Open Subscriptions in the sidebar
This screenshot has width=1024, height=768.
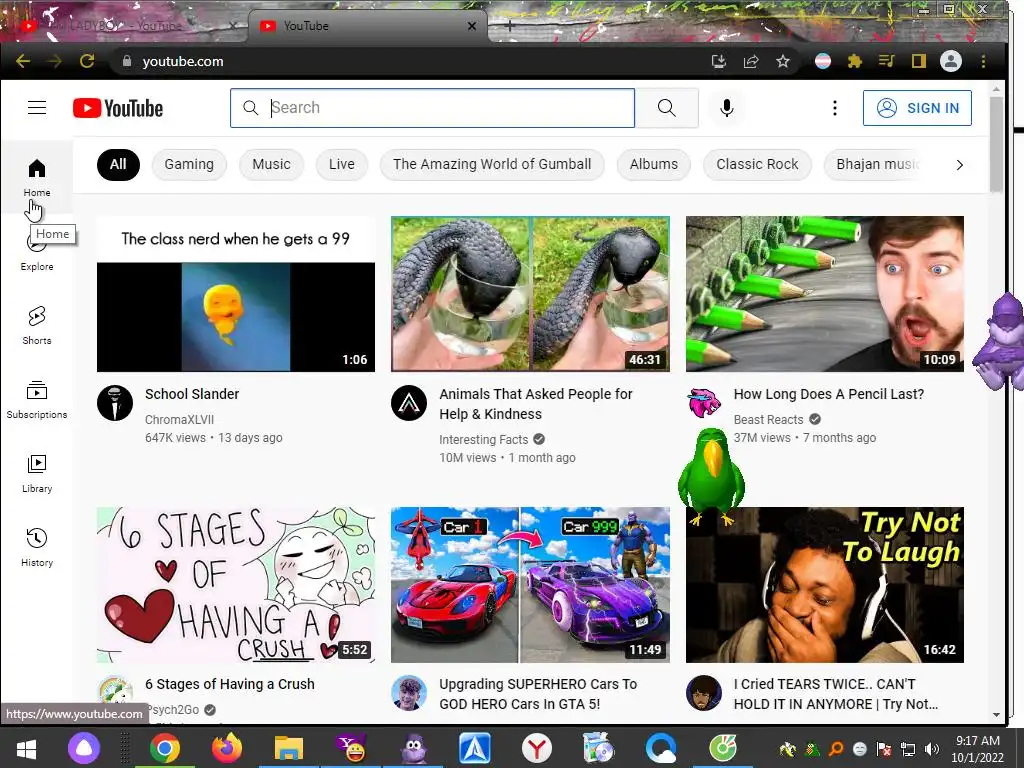click(x=37, y=399)
